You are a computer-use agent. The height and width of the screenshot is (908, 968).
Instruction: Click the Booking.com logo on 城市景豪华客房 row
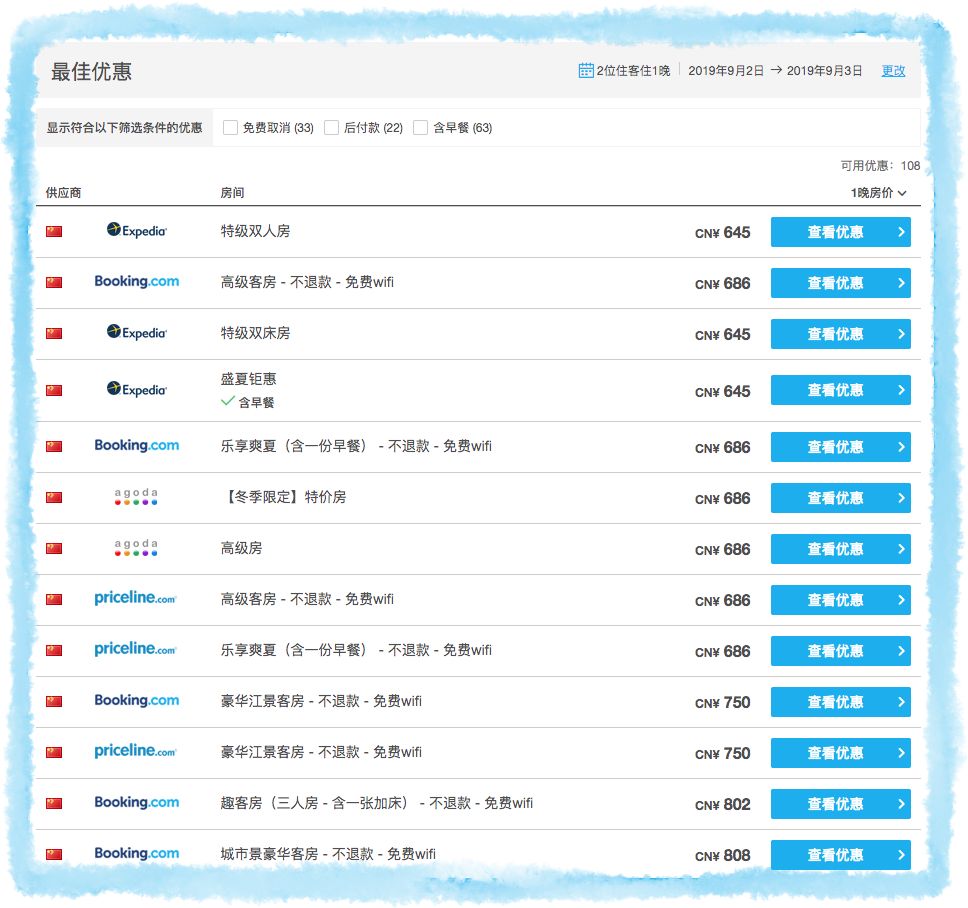(x=137, y=854)
